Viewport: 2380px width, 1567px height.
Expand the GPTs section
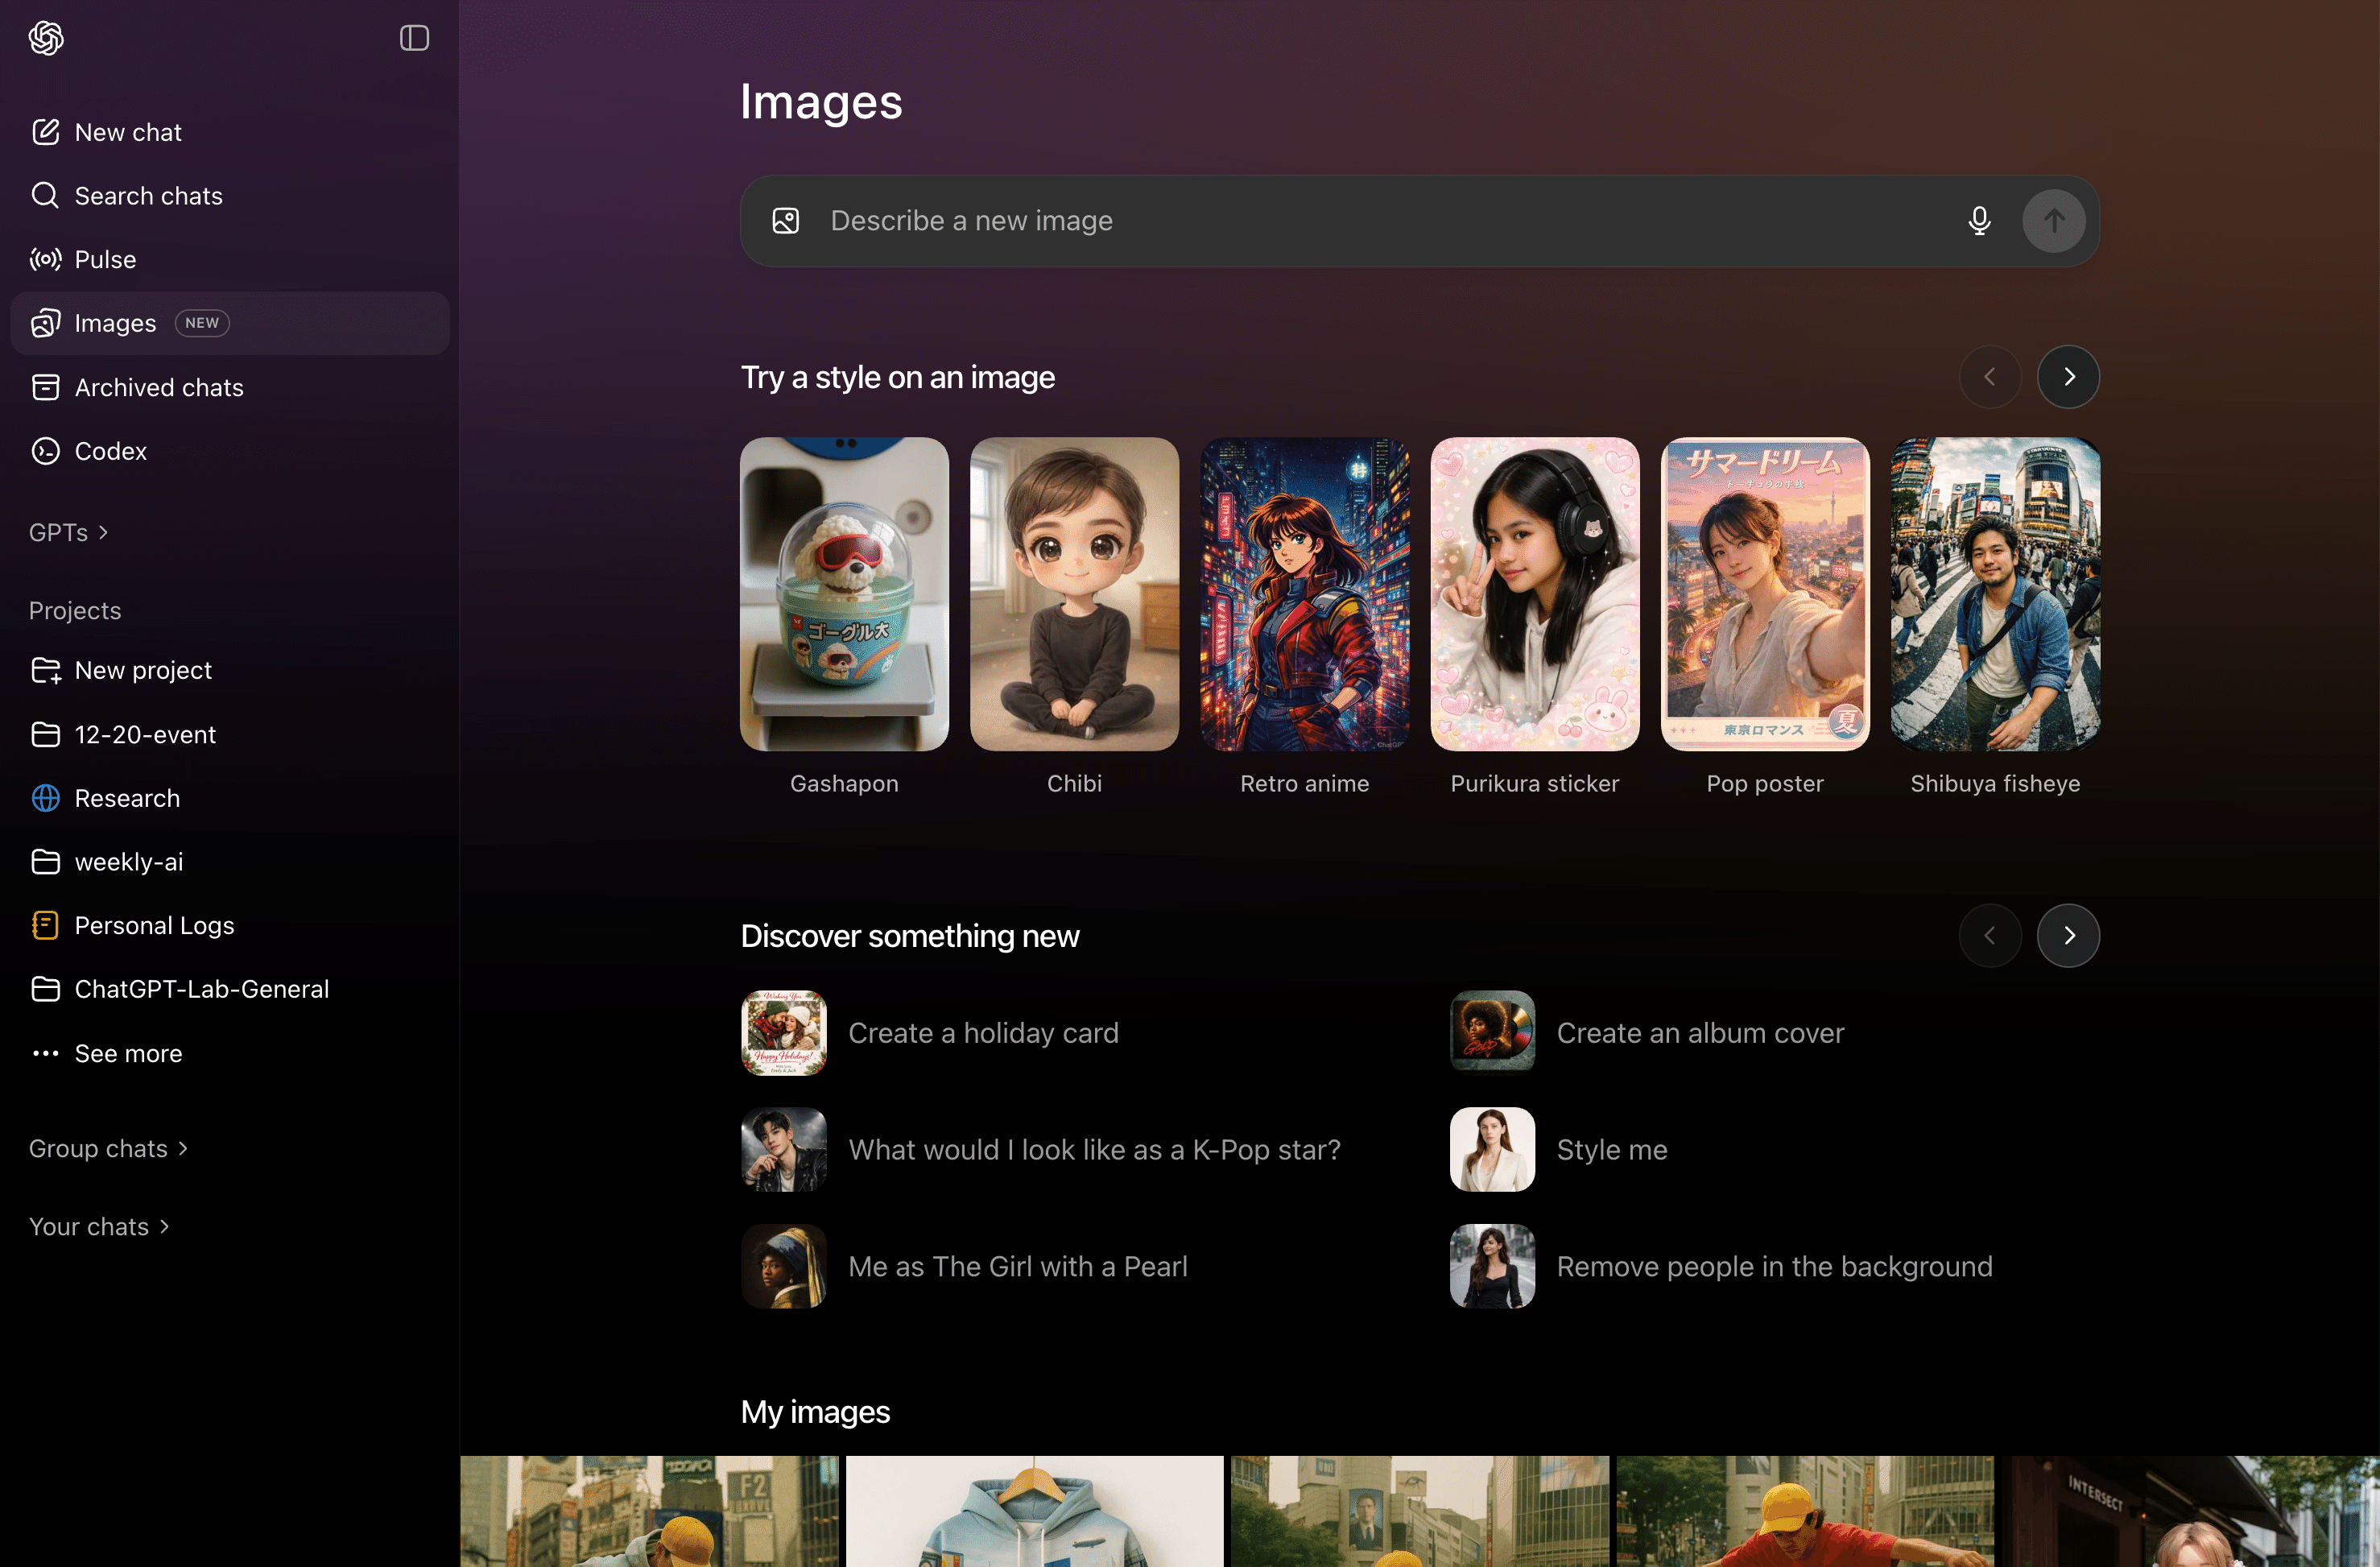[x=68, y=533]
